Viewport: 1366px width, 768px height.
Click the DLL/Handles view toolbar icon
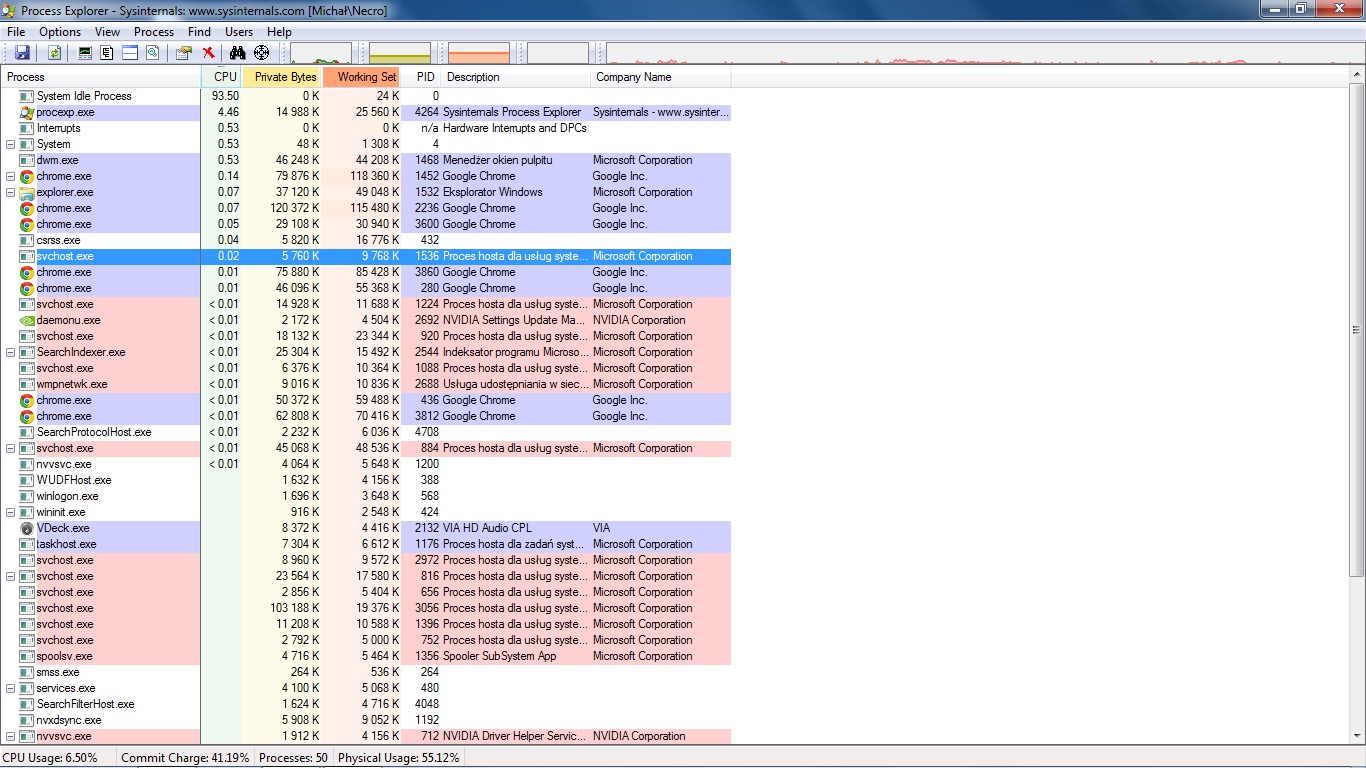[153, 53]
